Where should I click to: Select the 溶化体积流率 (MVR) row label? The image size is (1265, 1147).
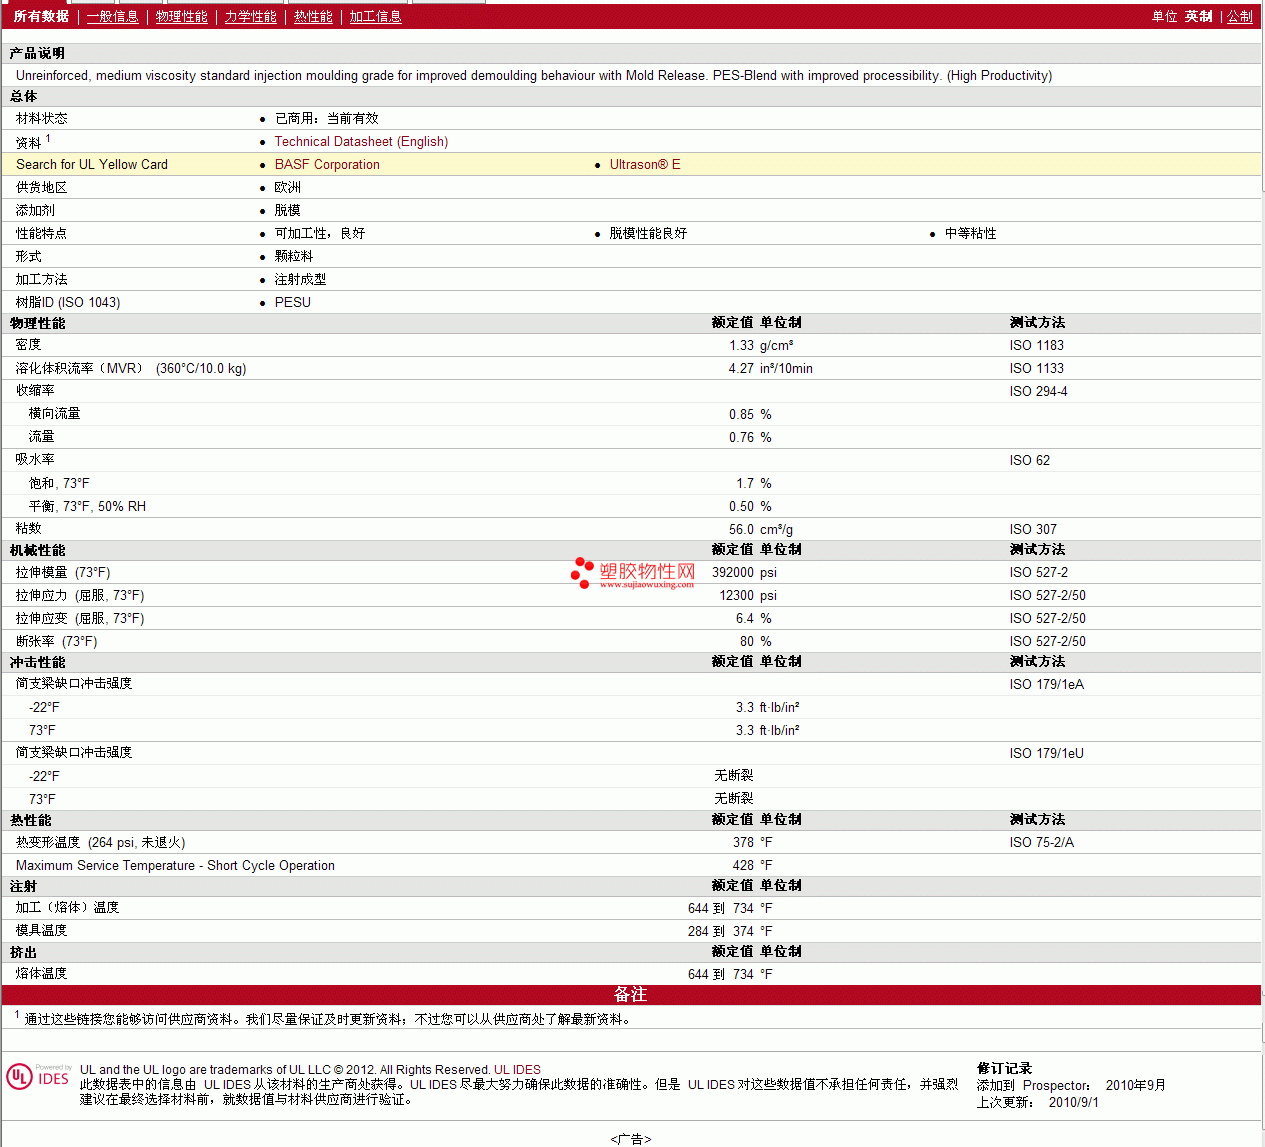[x=131, y=369]
